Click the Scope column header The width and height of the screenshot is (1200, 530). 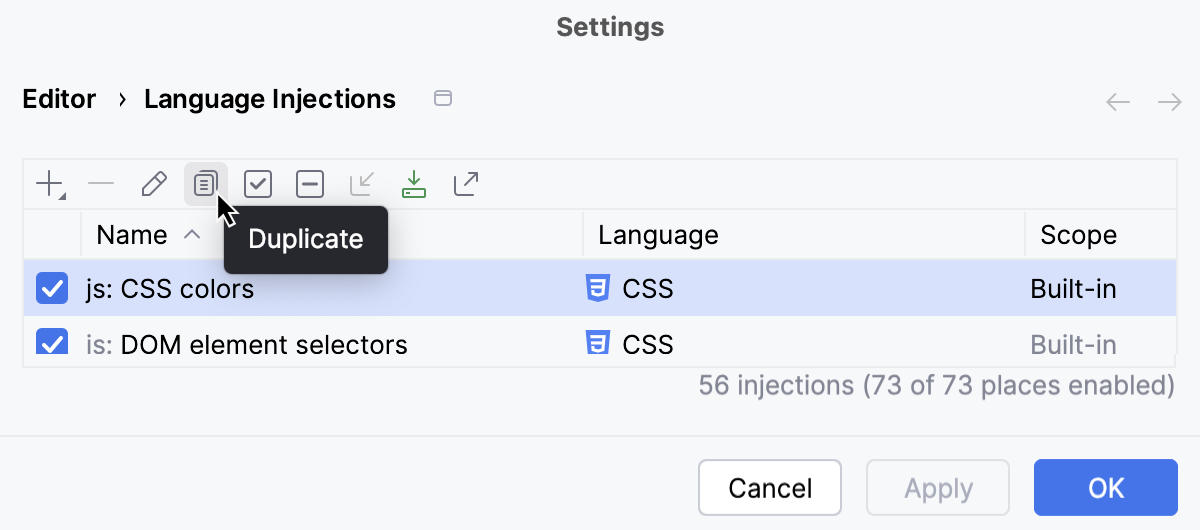(x=1078, y=235)
